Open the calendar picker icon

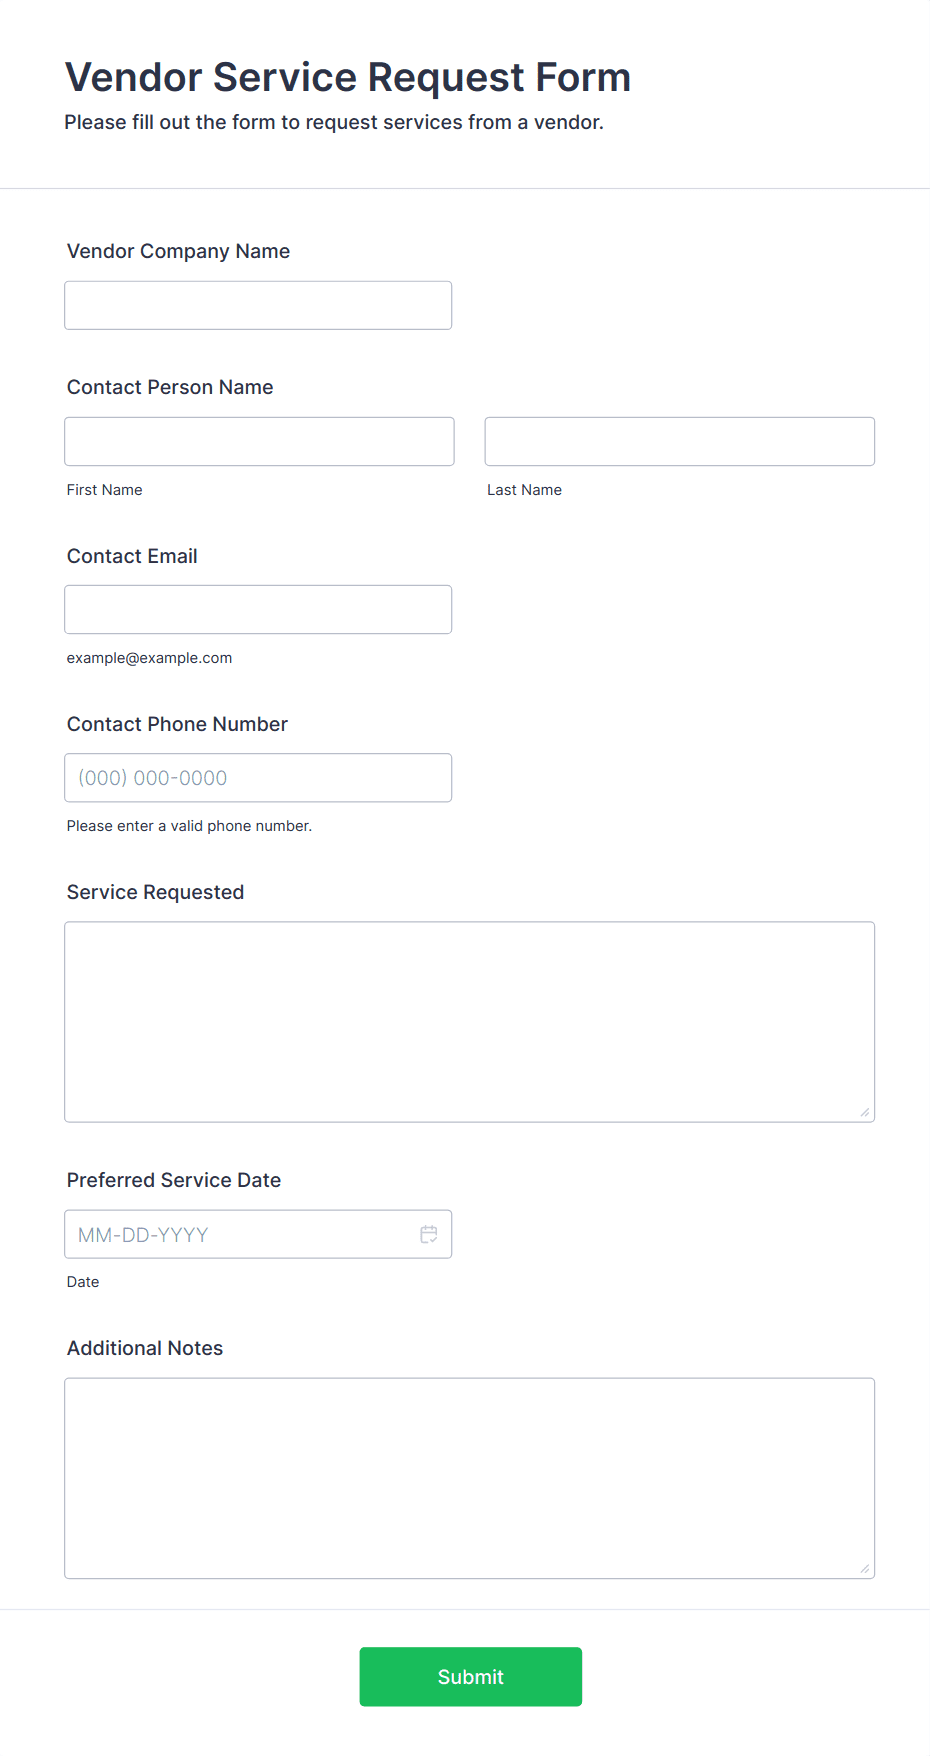pos(429,1234)
